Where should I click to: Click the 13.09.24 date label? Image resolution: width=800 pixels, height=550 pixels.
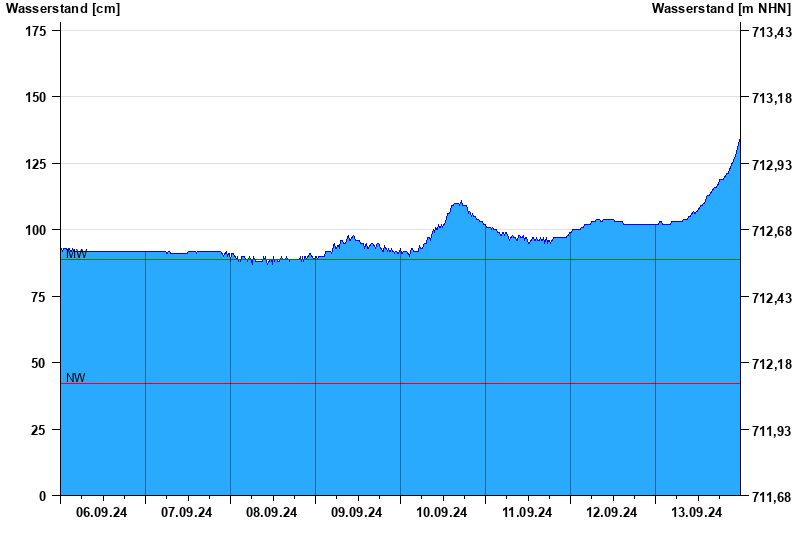click(697, 512)
